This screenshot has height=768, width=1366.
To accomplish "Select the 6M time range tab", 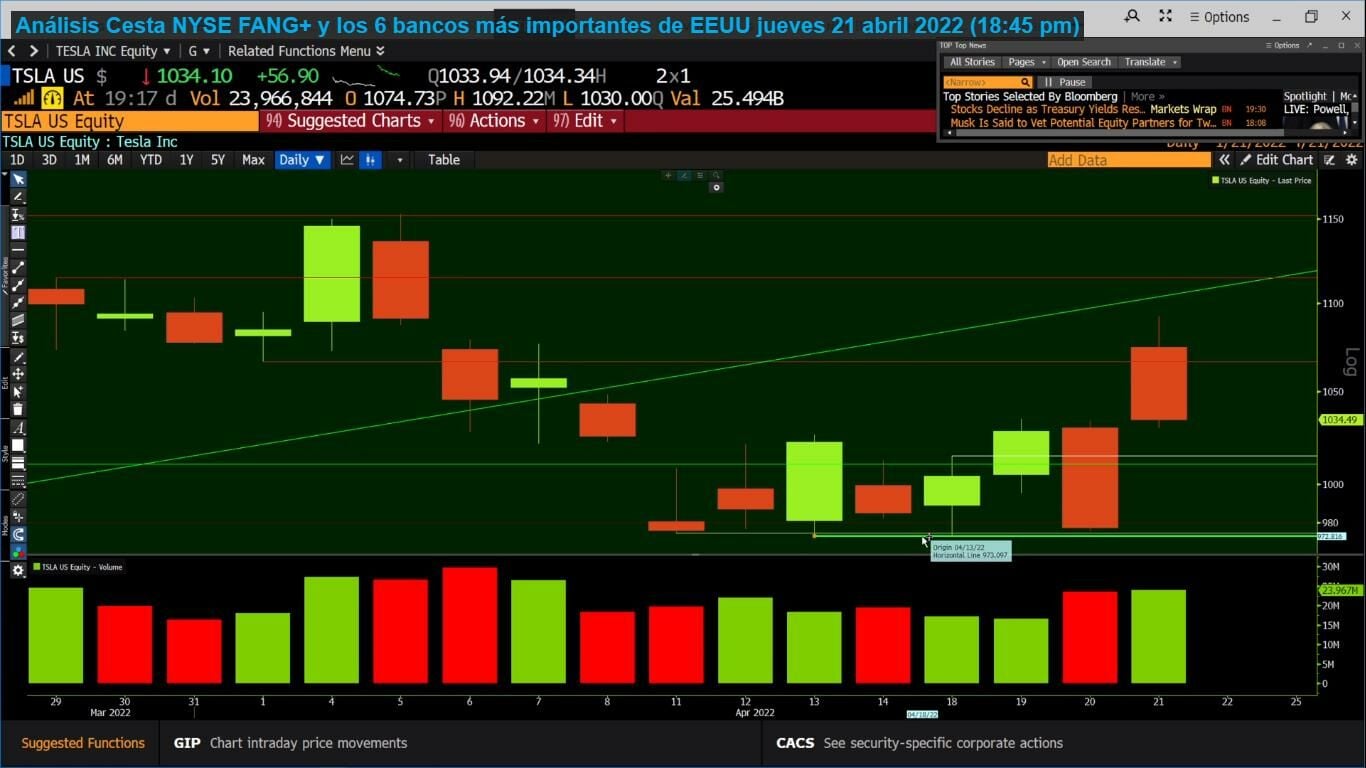I will (115, 160).
